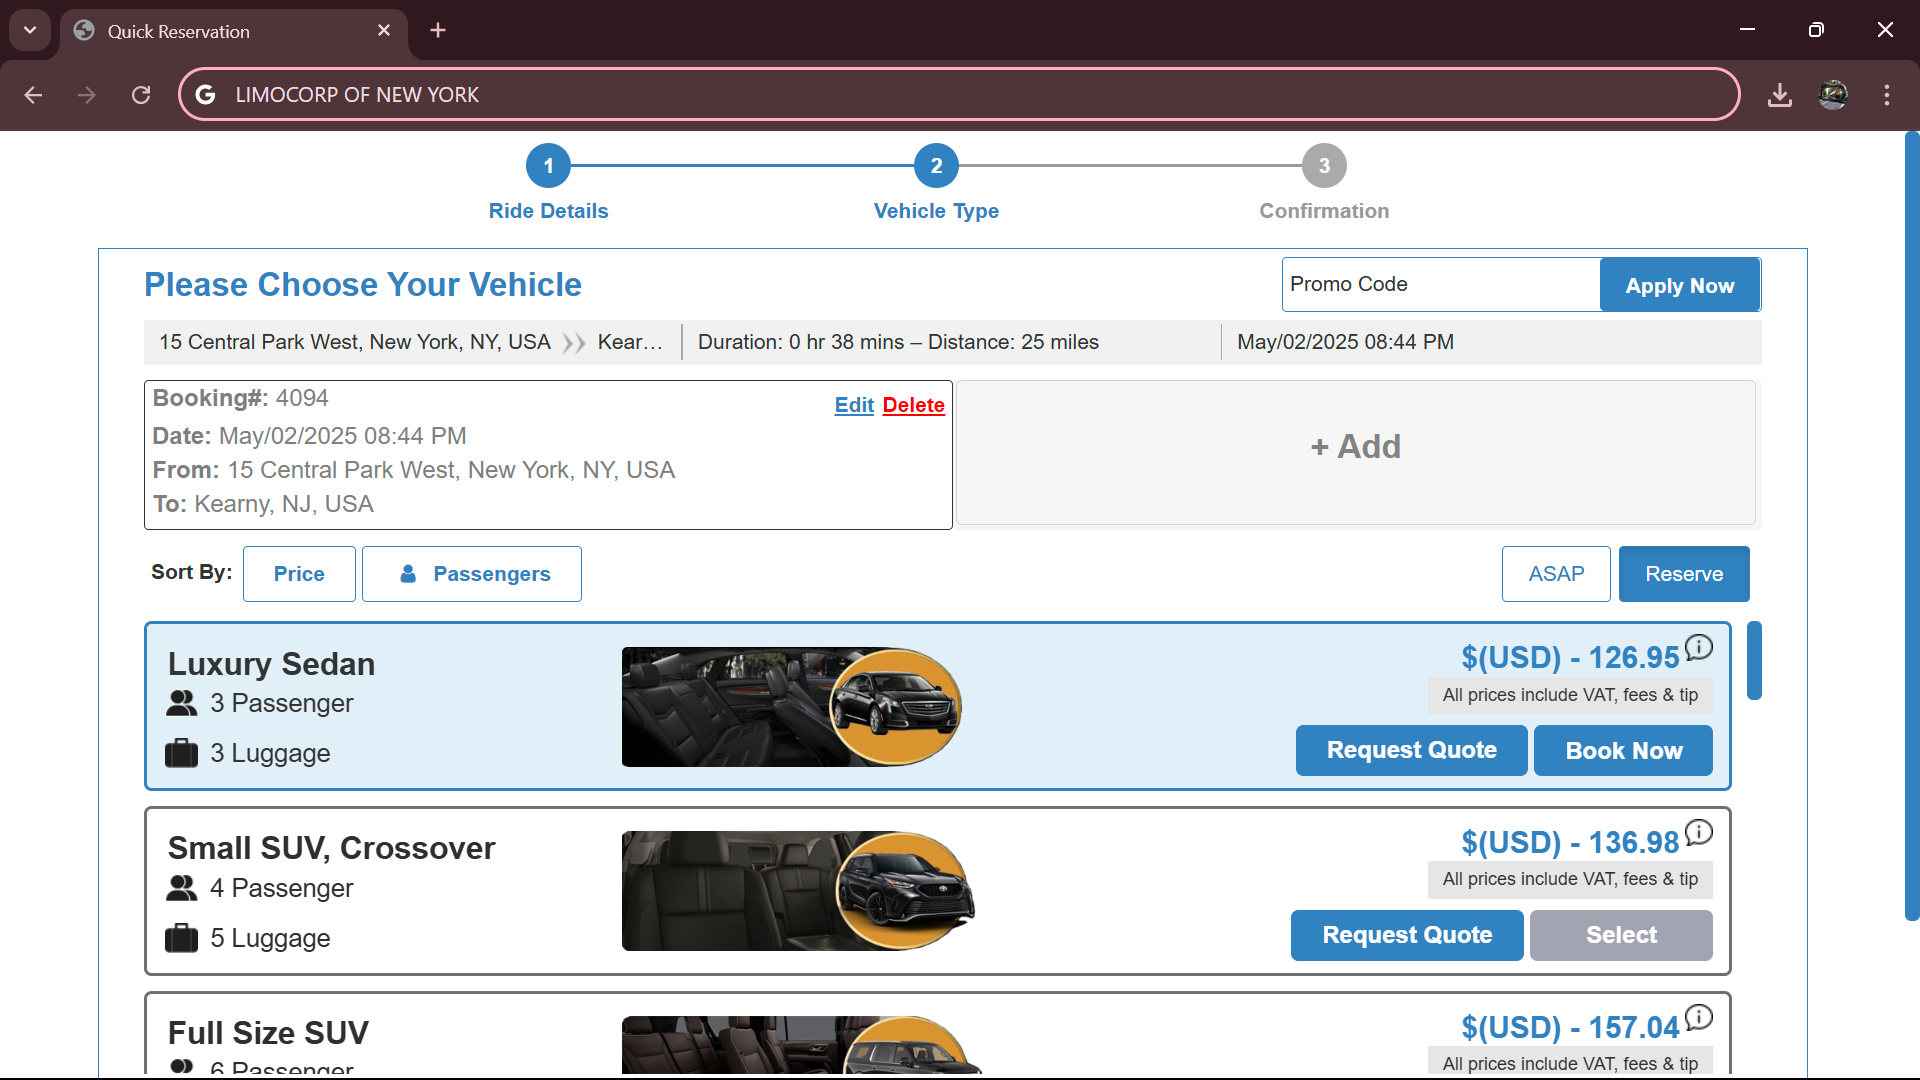Click the Duration and Distance summary text
The image size is (1920, 1080).
pos(898,342)
